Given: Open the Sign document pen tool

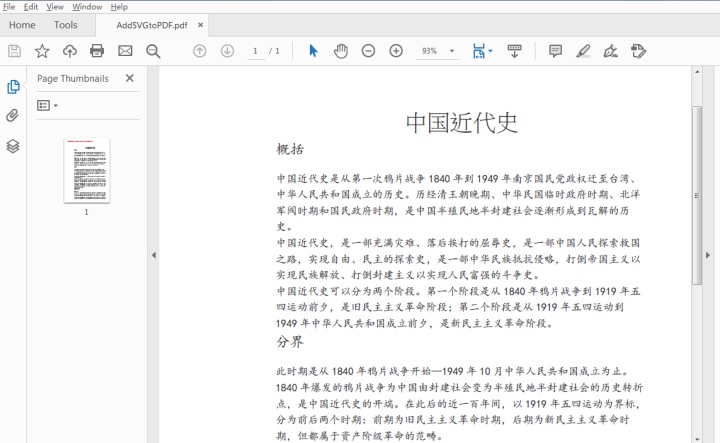Looking at the screenshot, I should coord(611,50).
